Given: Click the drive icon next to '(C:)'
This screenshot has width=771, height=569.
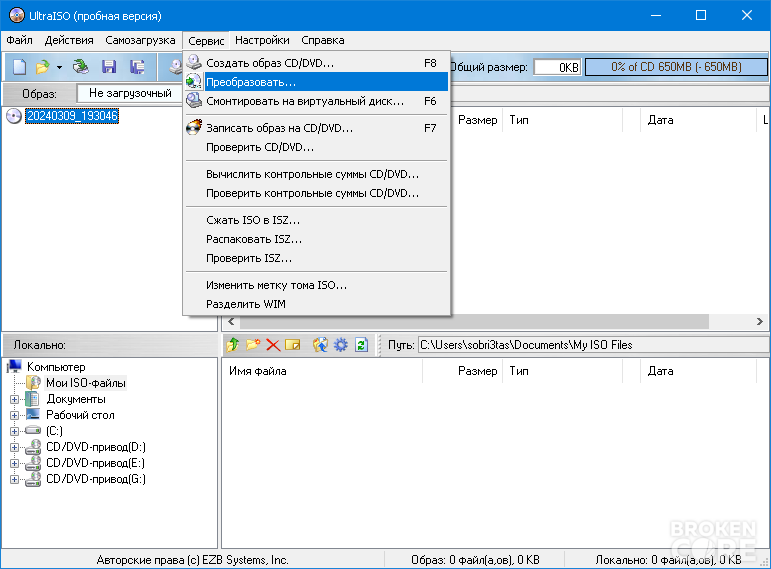Looking at the screenshot, I should pyautogui.click(x=33, y=430).
